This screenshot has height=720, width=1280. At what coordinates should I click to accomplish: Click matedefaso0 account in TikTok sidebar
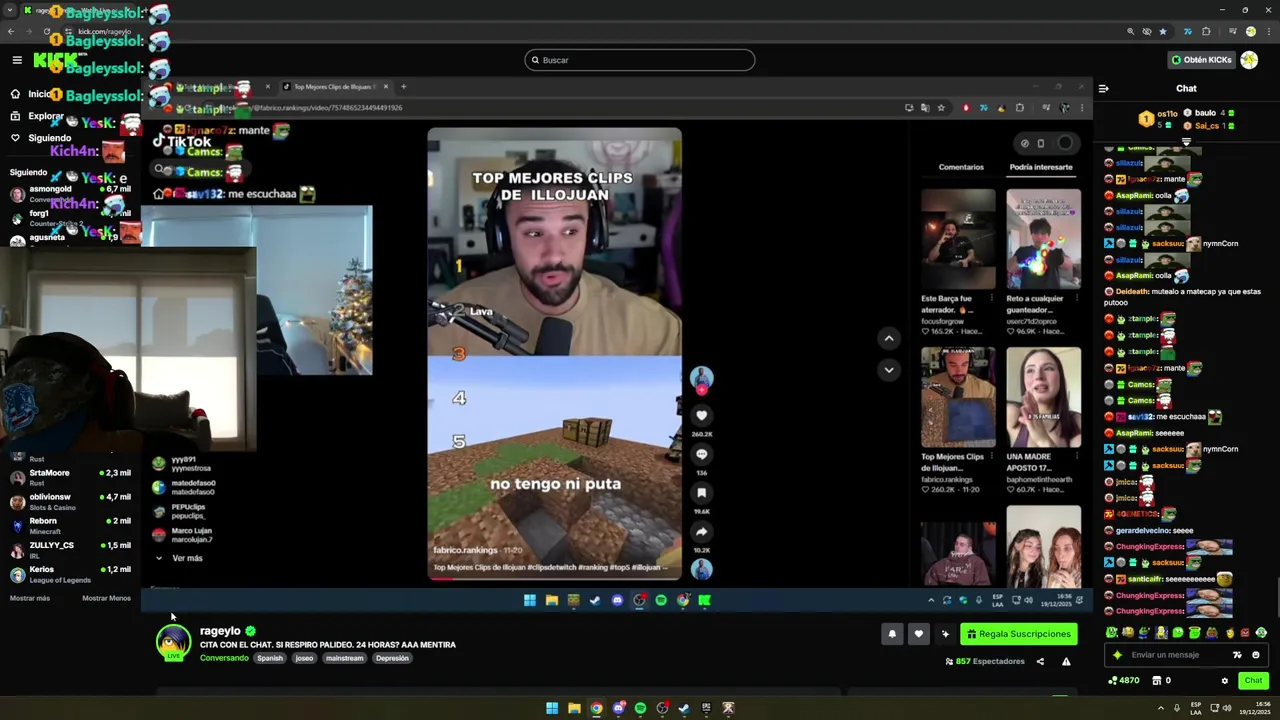(x=184, y=487)
